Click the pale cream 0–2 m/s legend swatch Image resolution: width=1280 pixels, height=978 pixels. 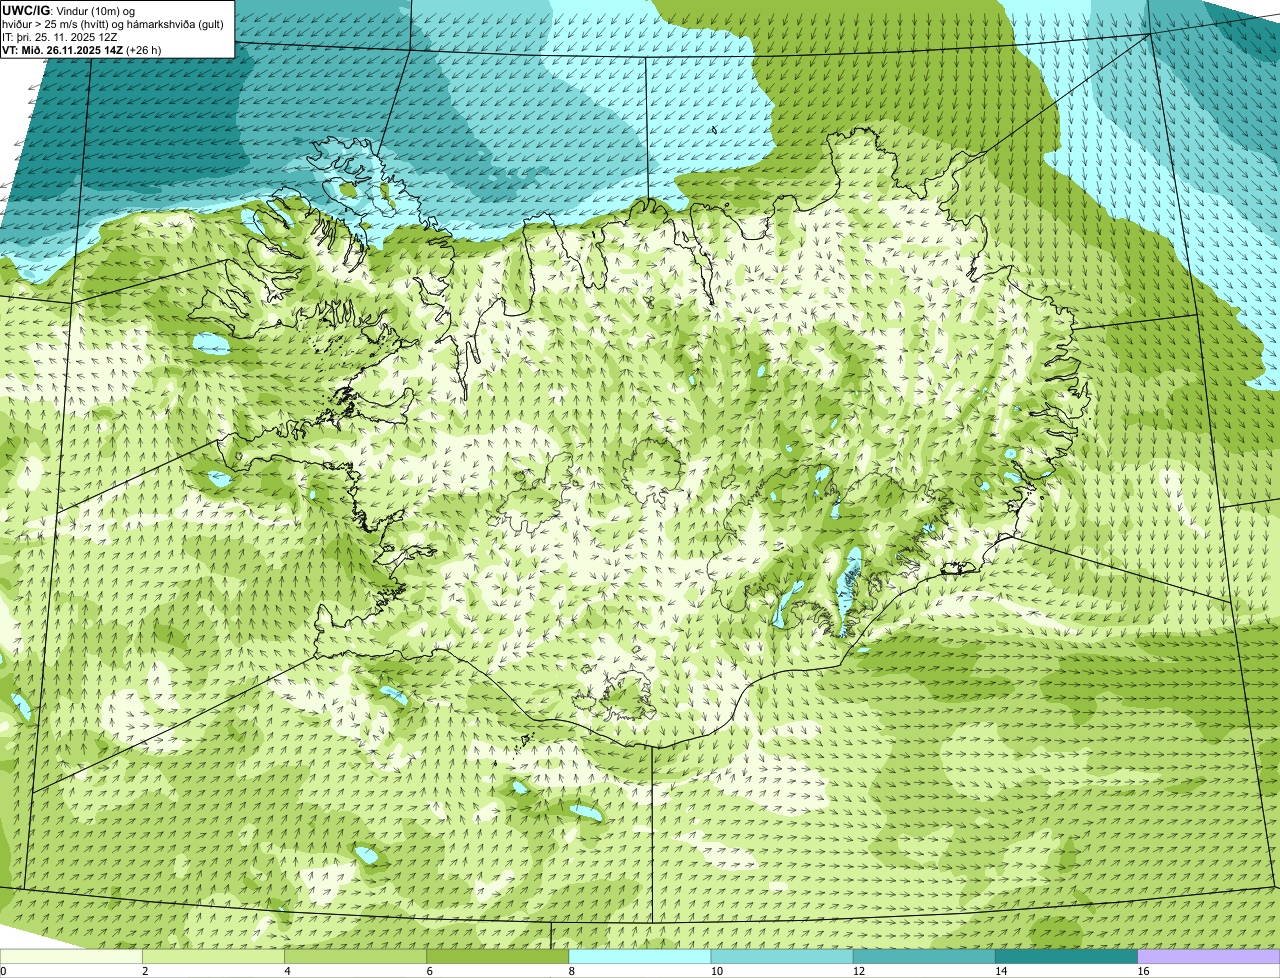[x=71, y=957]
